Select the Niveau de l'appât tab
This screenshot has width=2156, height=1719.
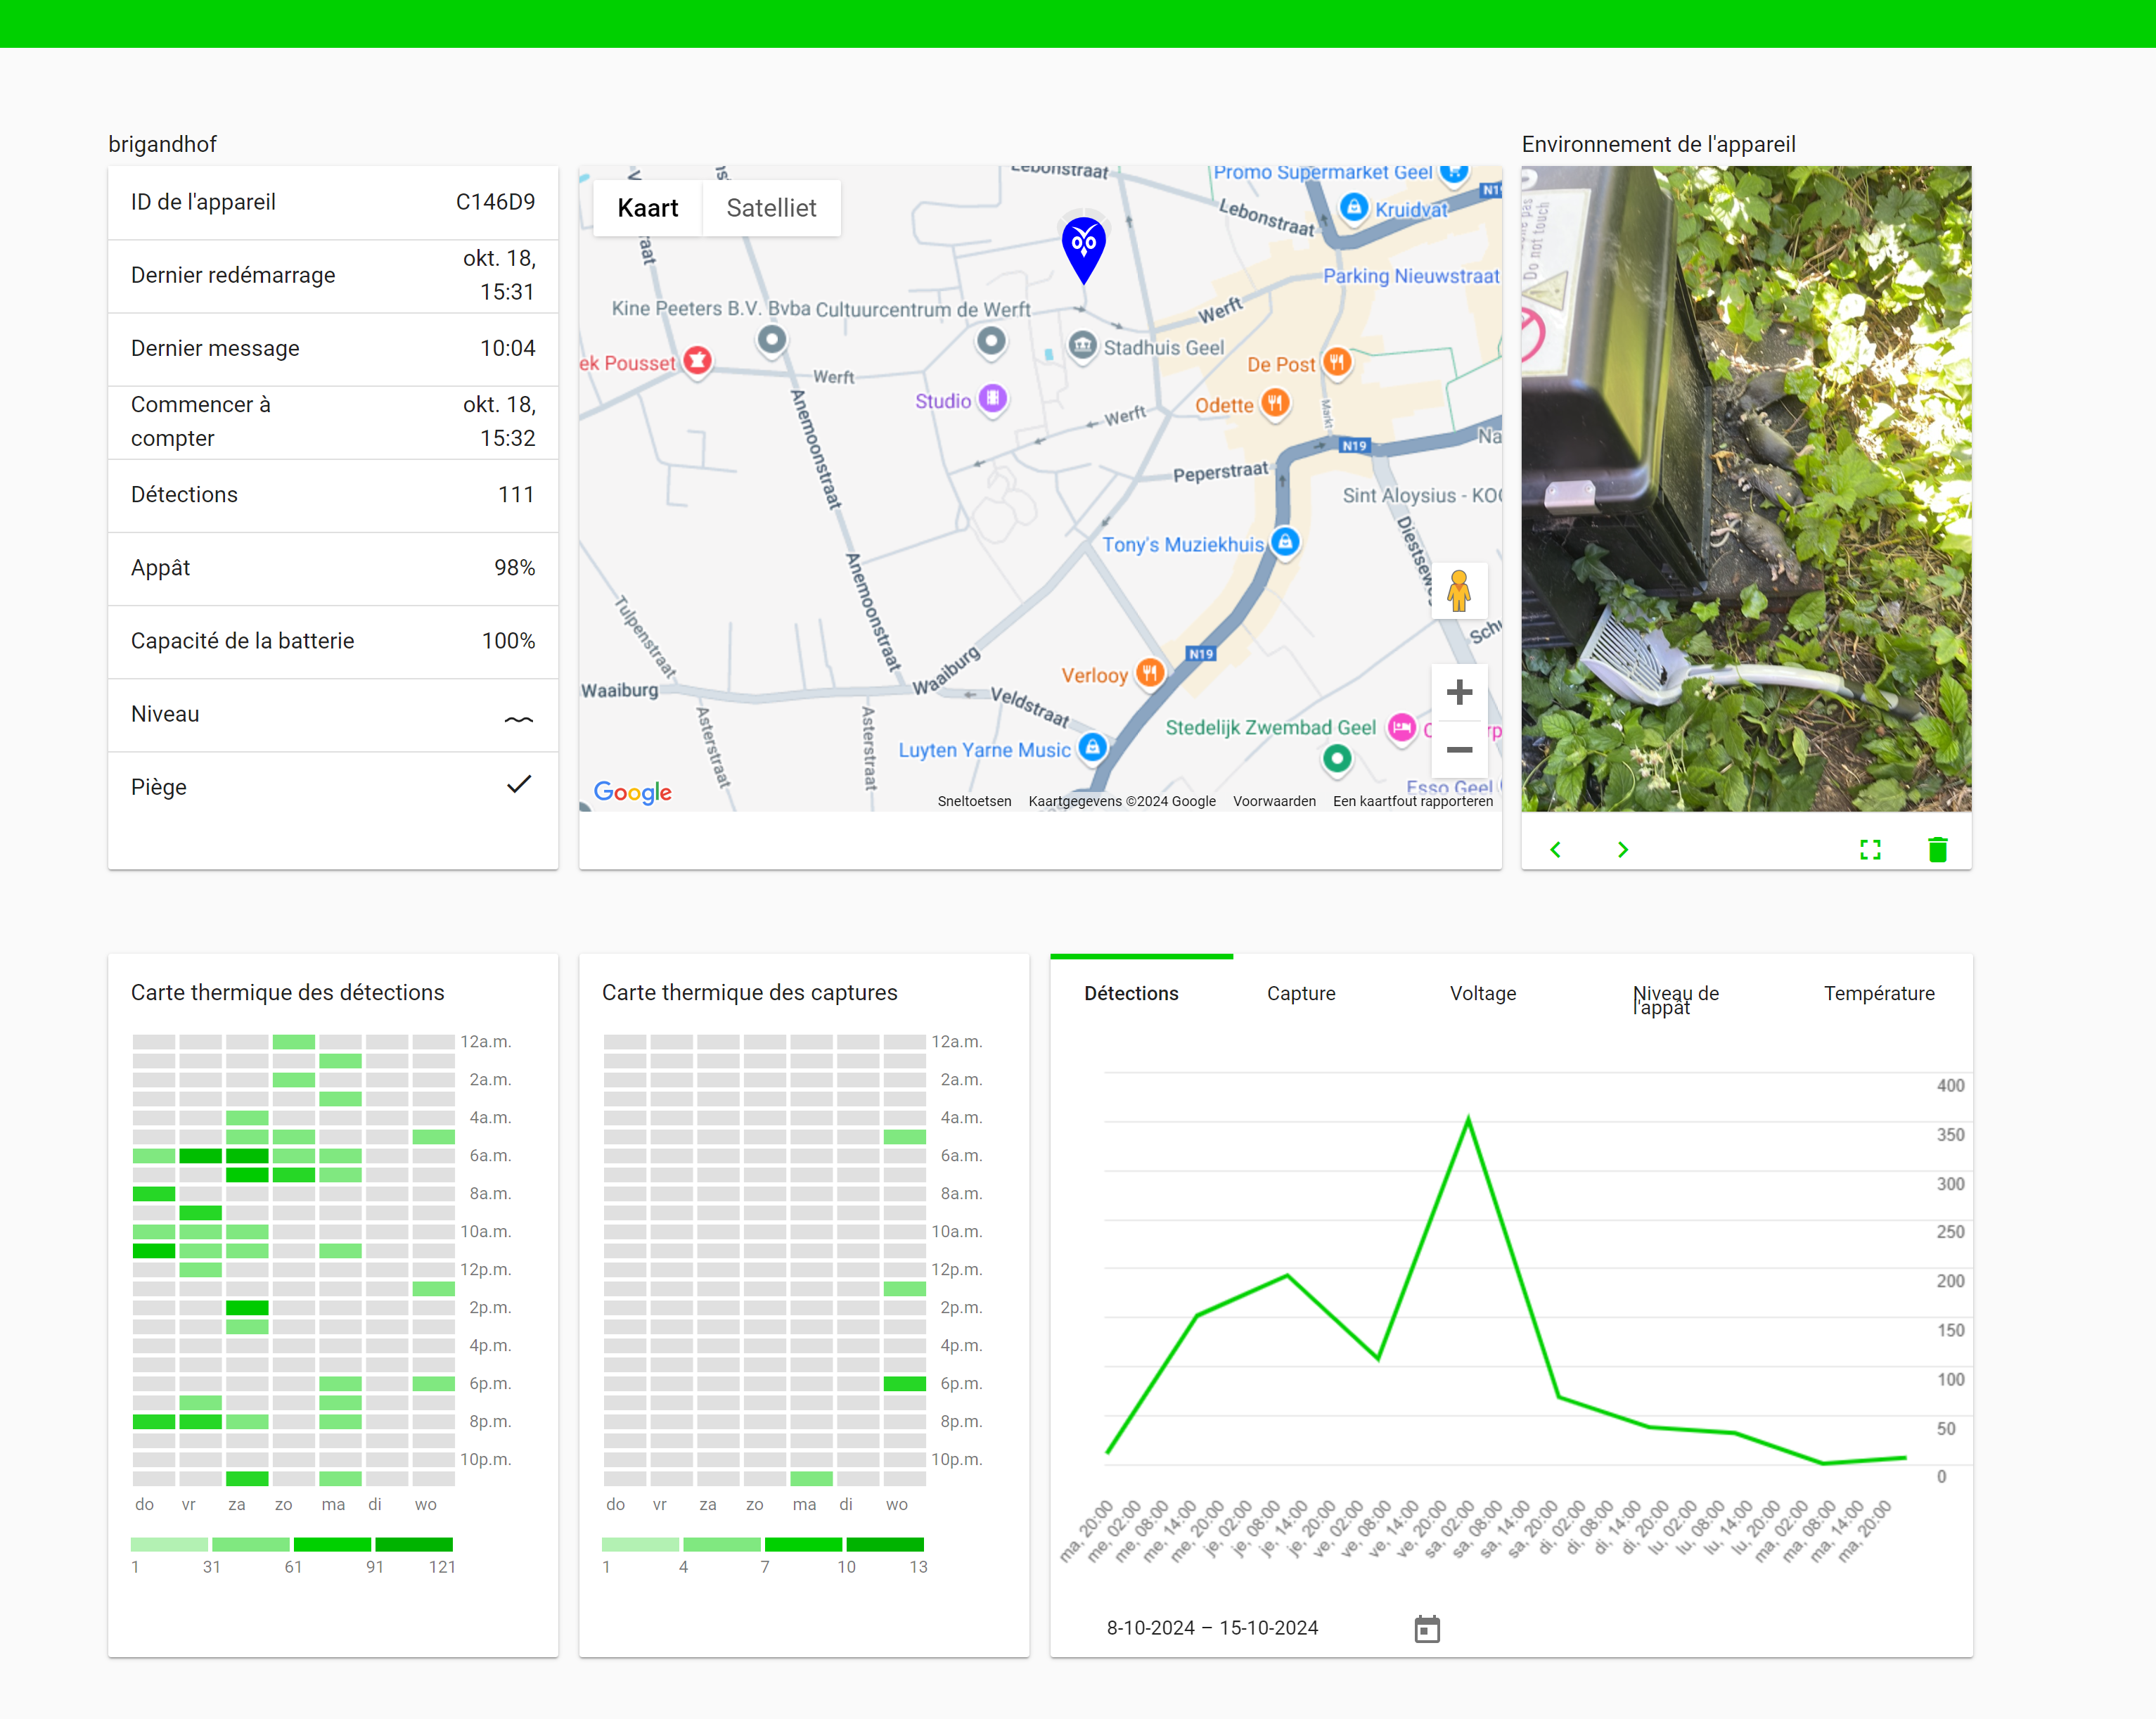point(1675,1000)
